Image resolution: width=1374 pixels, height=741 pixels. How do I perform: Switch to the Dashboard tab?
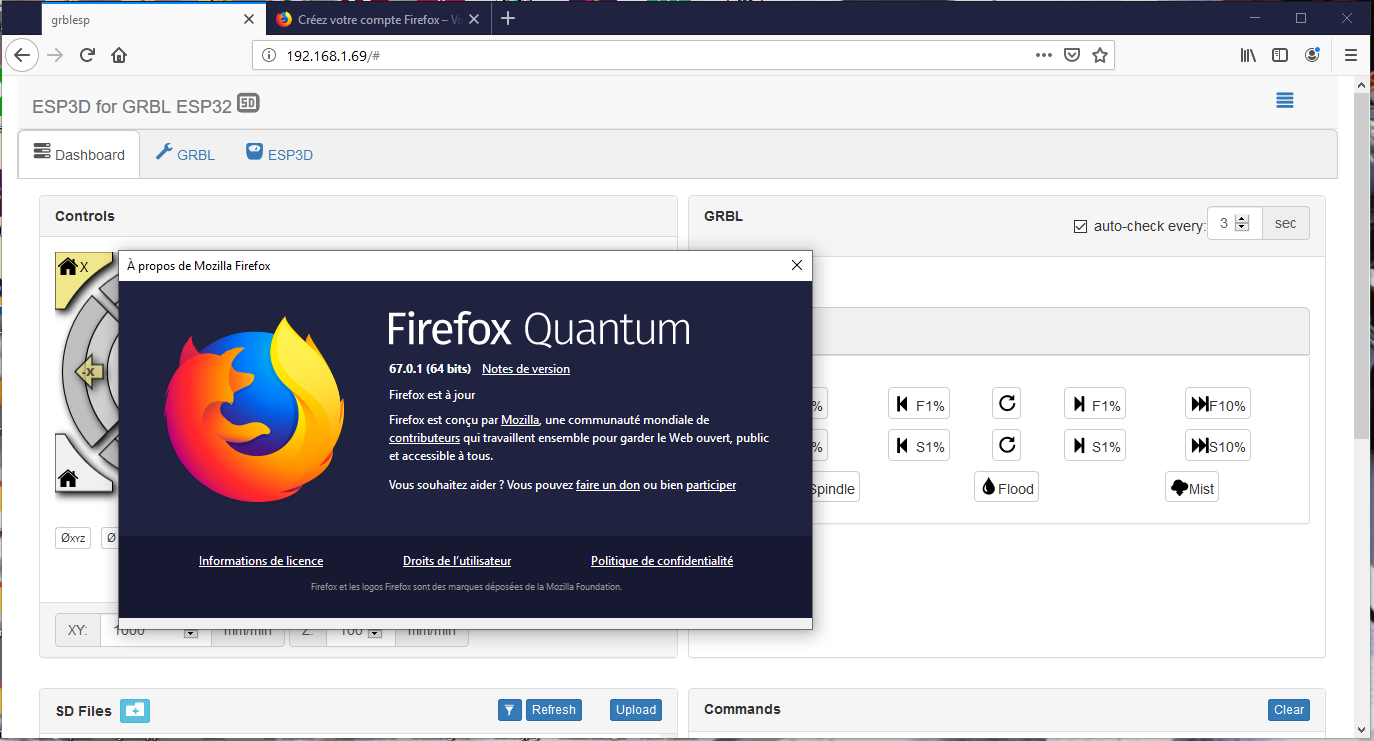coord(79,154)
